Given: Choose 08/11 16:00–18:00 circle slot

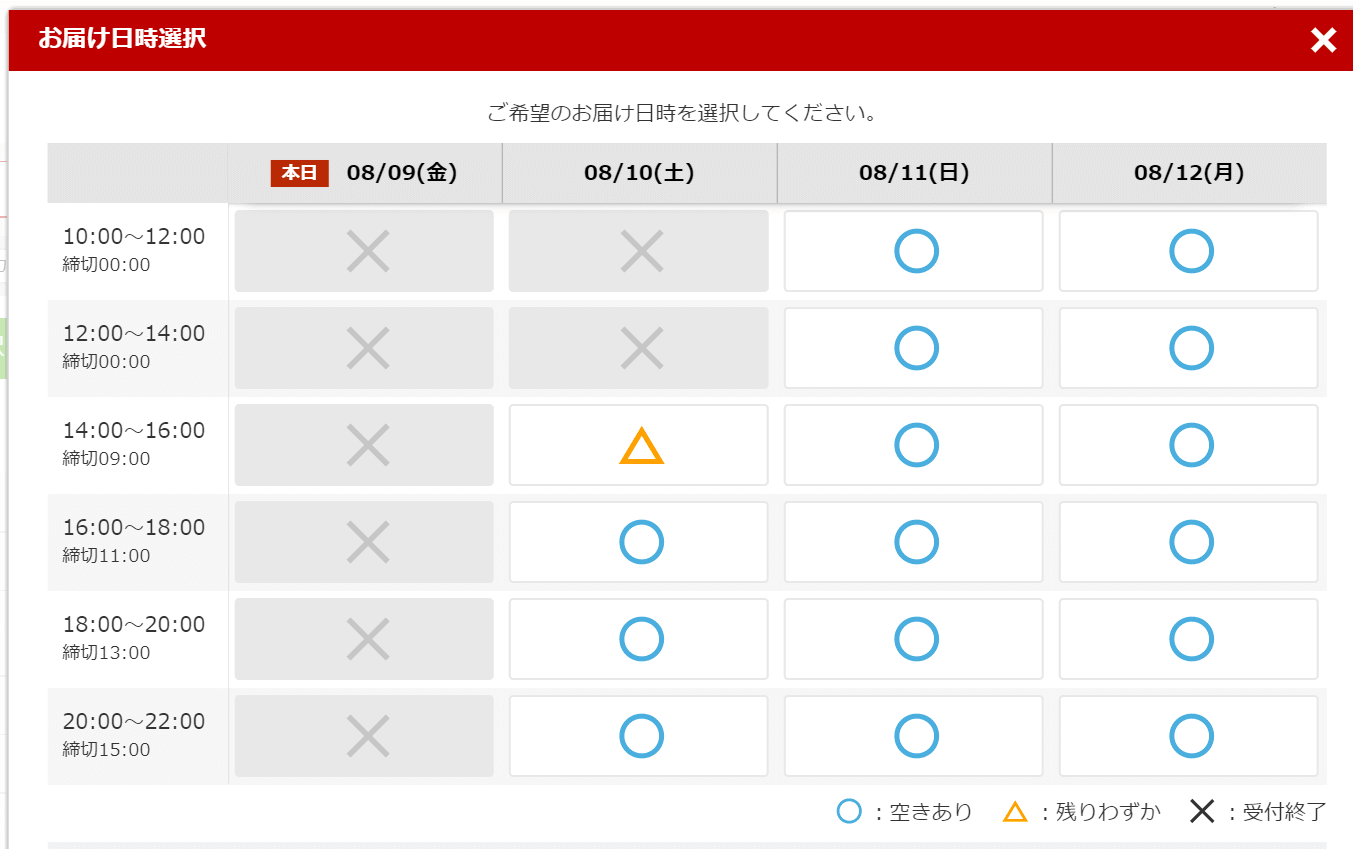Looking at the screenshot, I should coord(915,542).
